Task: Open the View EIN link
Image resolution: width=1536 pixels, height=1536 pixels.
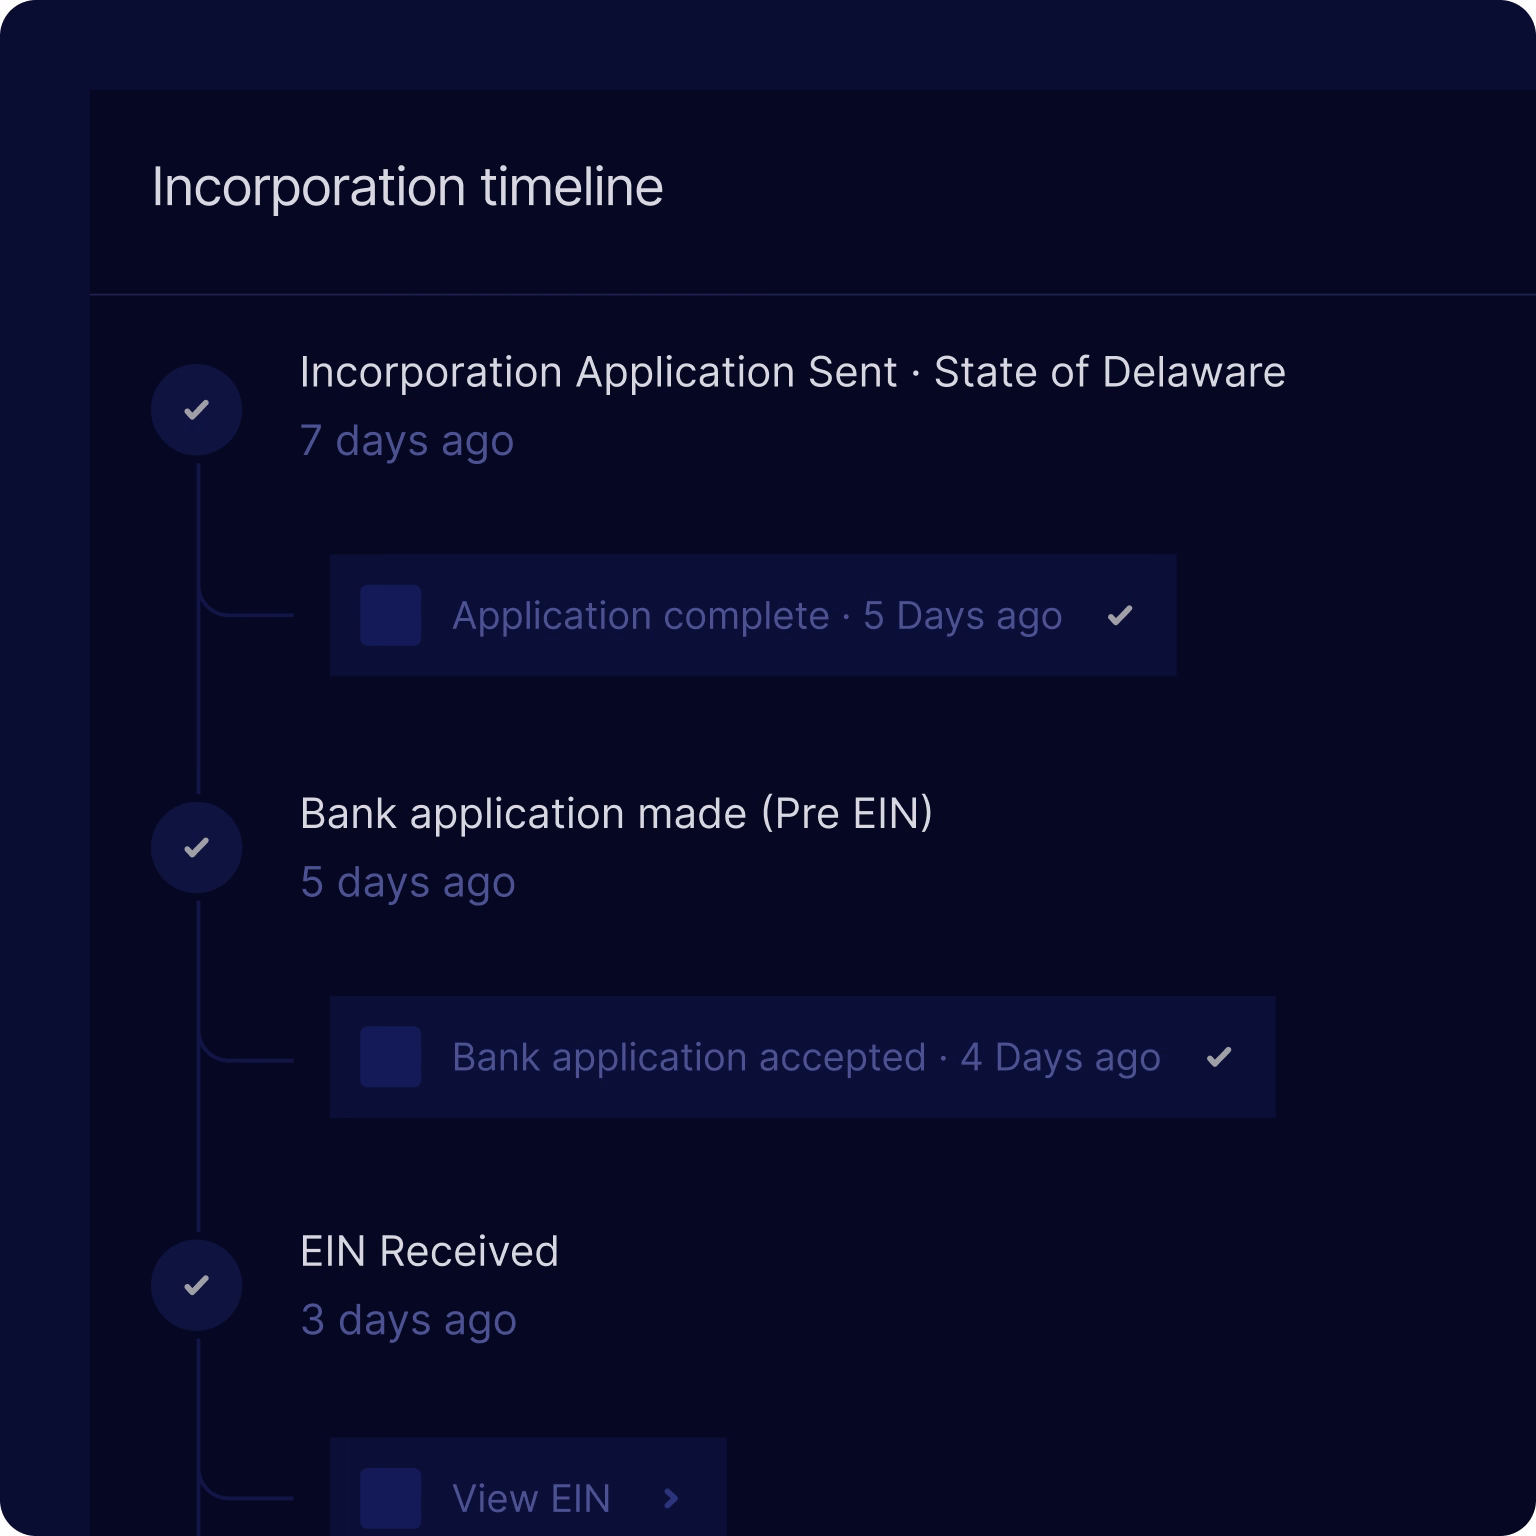Action: 531,1498
